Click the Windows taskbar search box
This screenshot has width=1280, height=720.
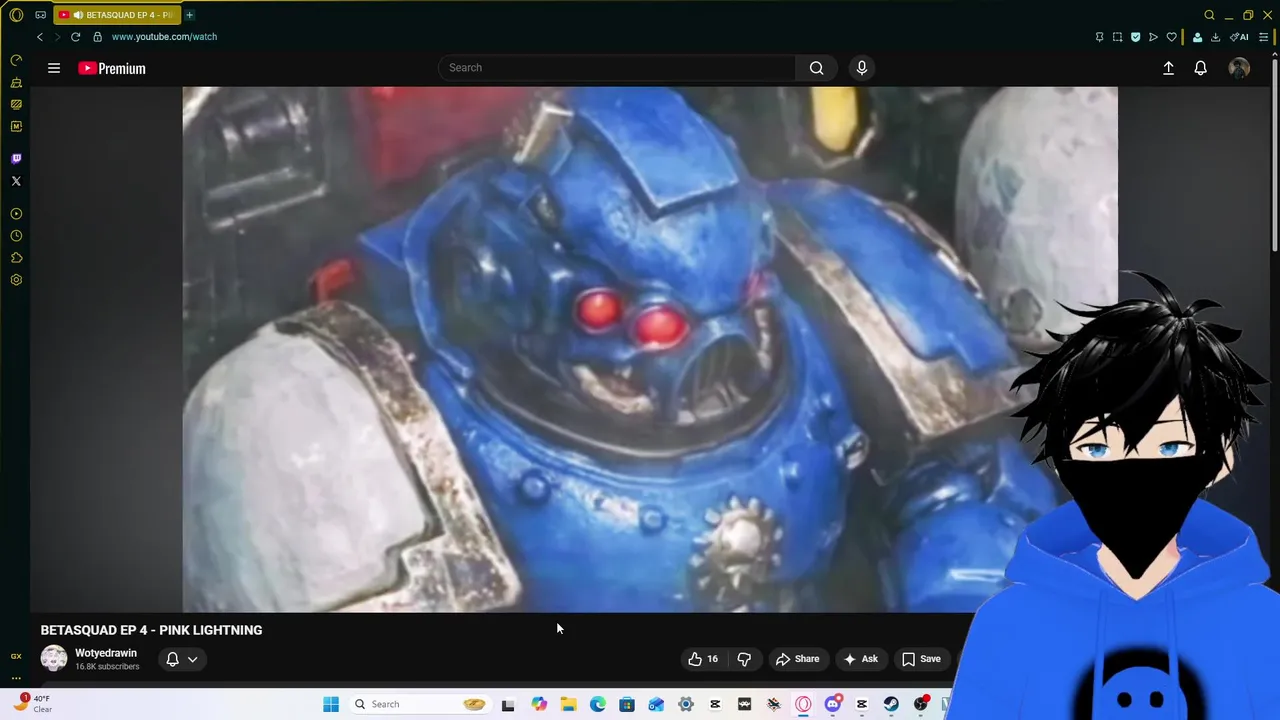(x=420, y=704)
